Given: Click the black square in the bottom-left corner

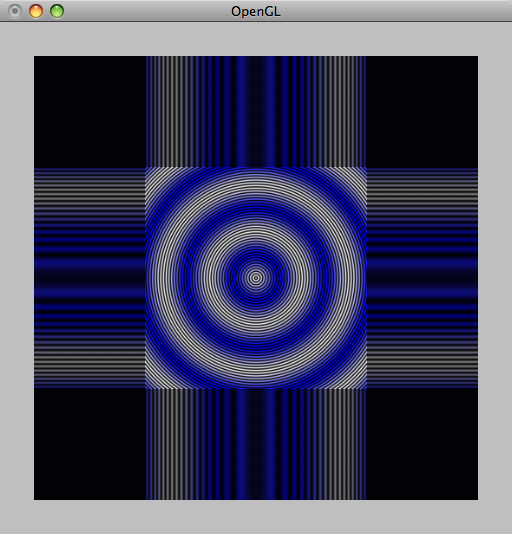Looking at the screenshot, I should tap(90, 444).
